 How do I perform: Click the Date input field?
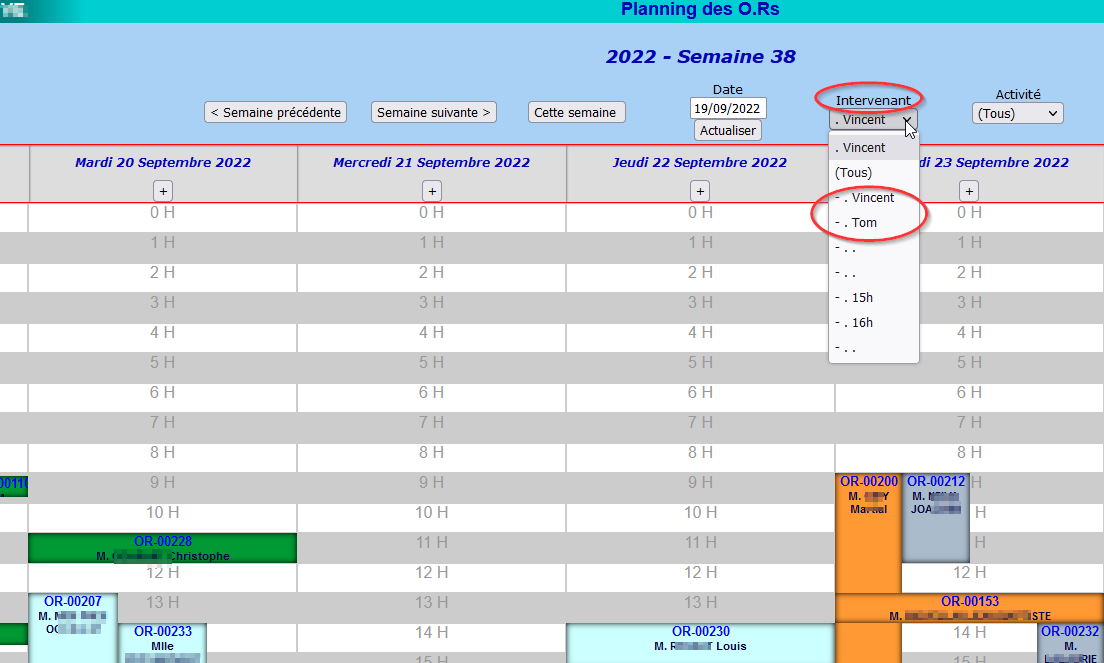tap(728, 108)
